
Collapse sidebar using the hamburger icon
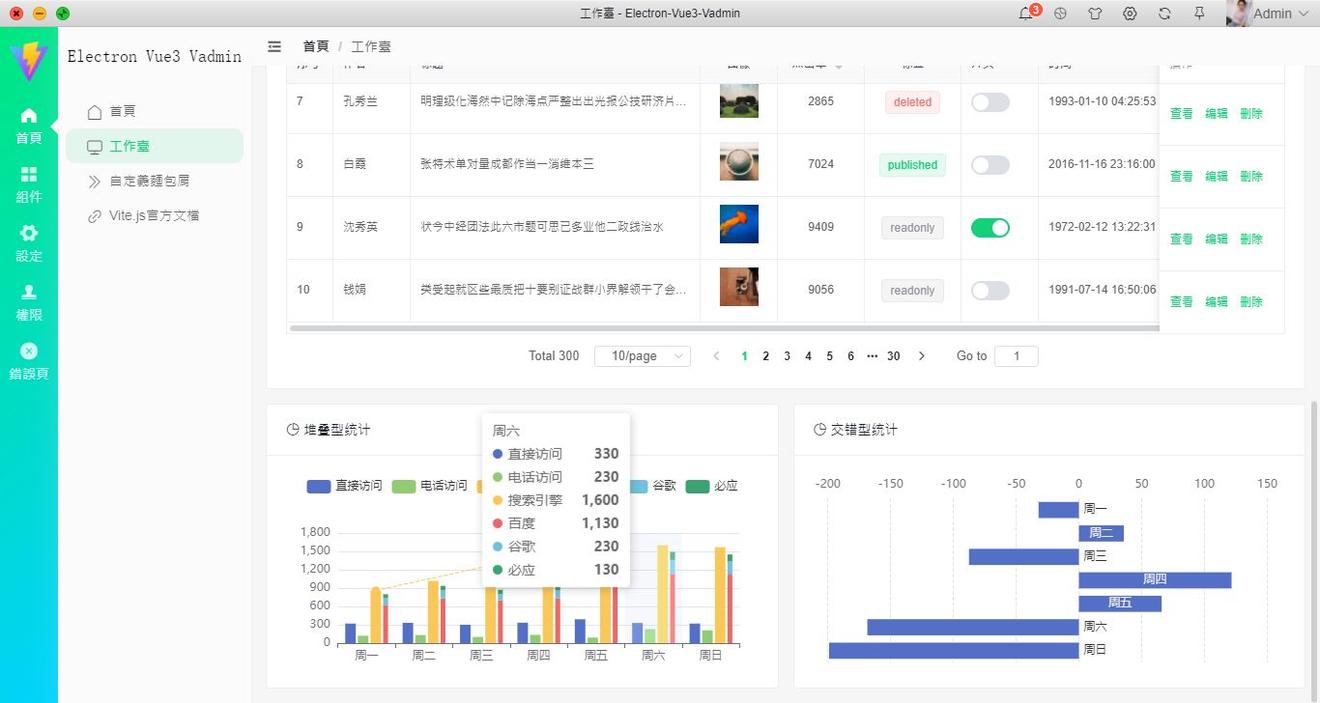275,46
